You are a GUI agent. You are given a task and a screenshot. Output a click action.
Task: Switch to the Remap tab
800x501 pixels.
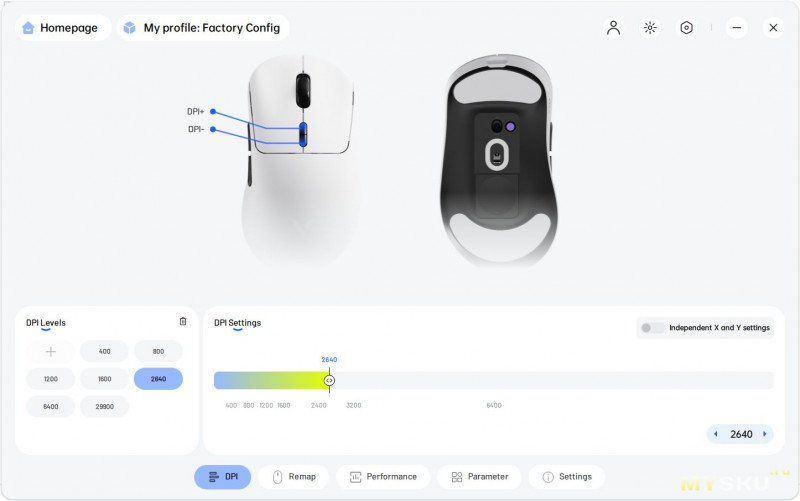pyautogui.click(x=293, y=477)
